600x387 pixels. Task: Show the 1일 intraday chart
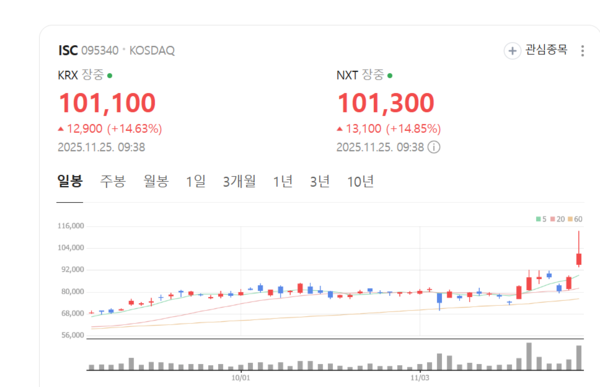click(x=196, y=181)
